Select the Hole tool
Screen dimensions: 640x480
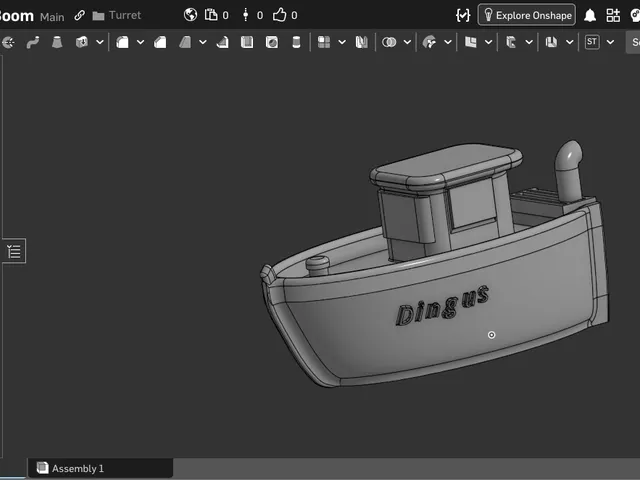click(x=272, y=42)
